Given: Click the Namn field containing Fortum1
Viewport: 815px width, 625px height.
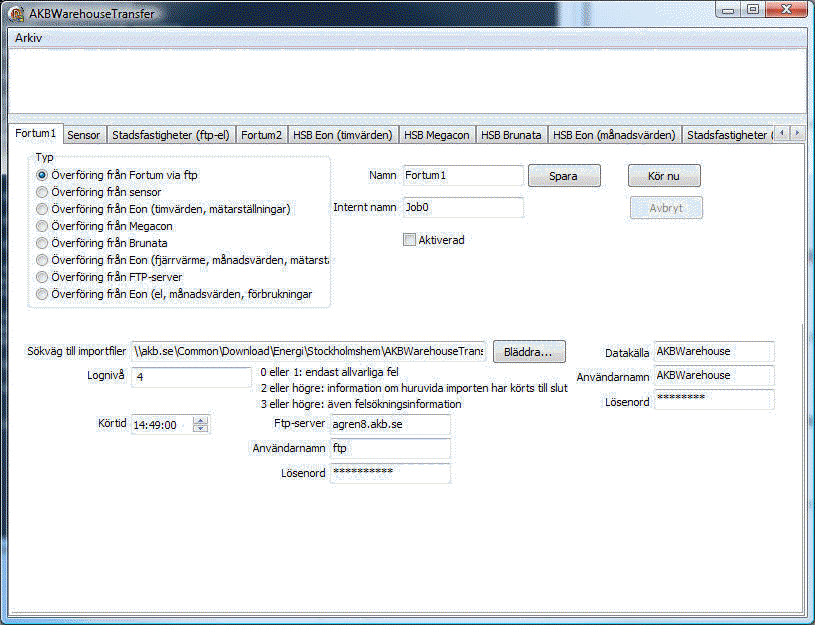Looking at the screenshot, I should (463, 176).
